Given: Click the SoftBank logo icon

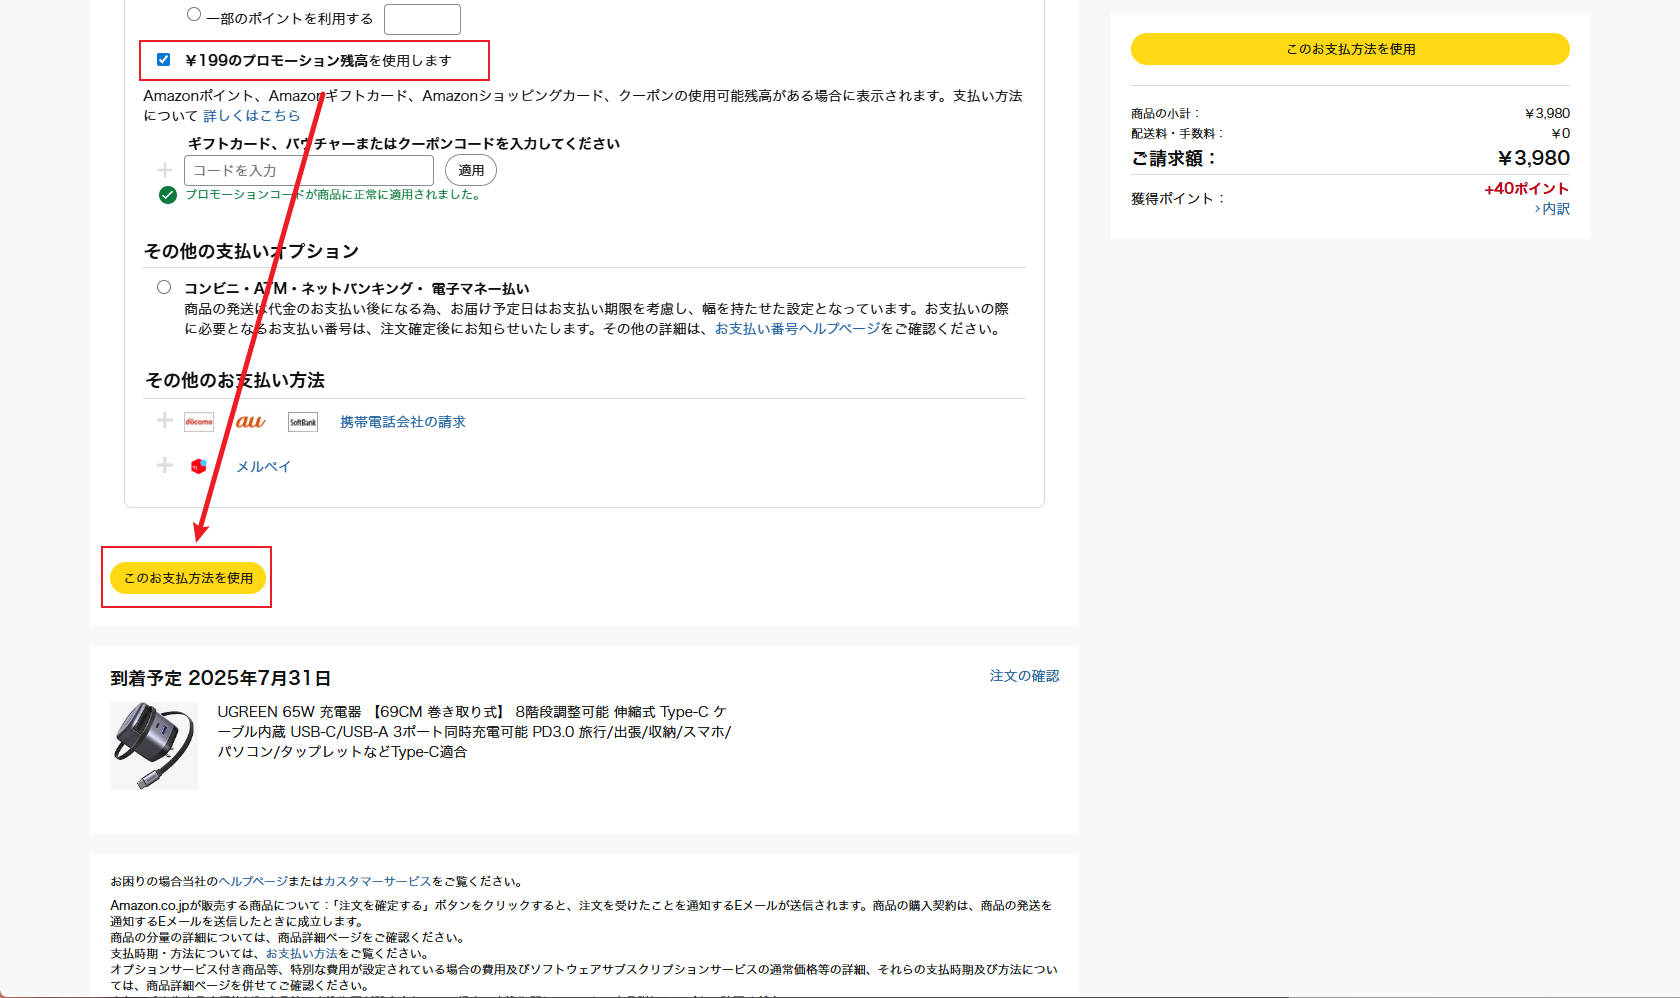Looking at the screenshot, I should tap(303, 422).
